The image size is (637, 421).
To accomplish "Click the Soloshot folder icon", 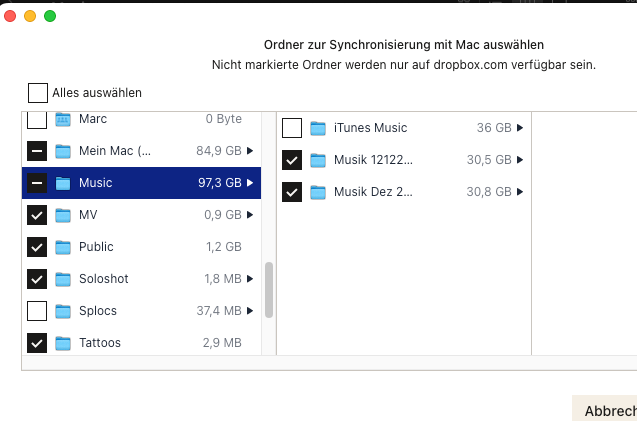I will tap(63, 279).
